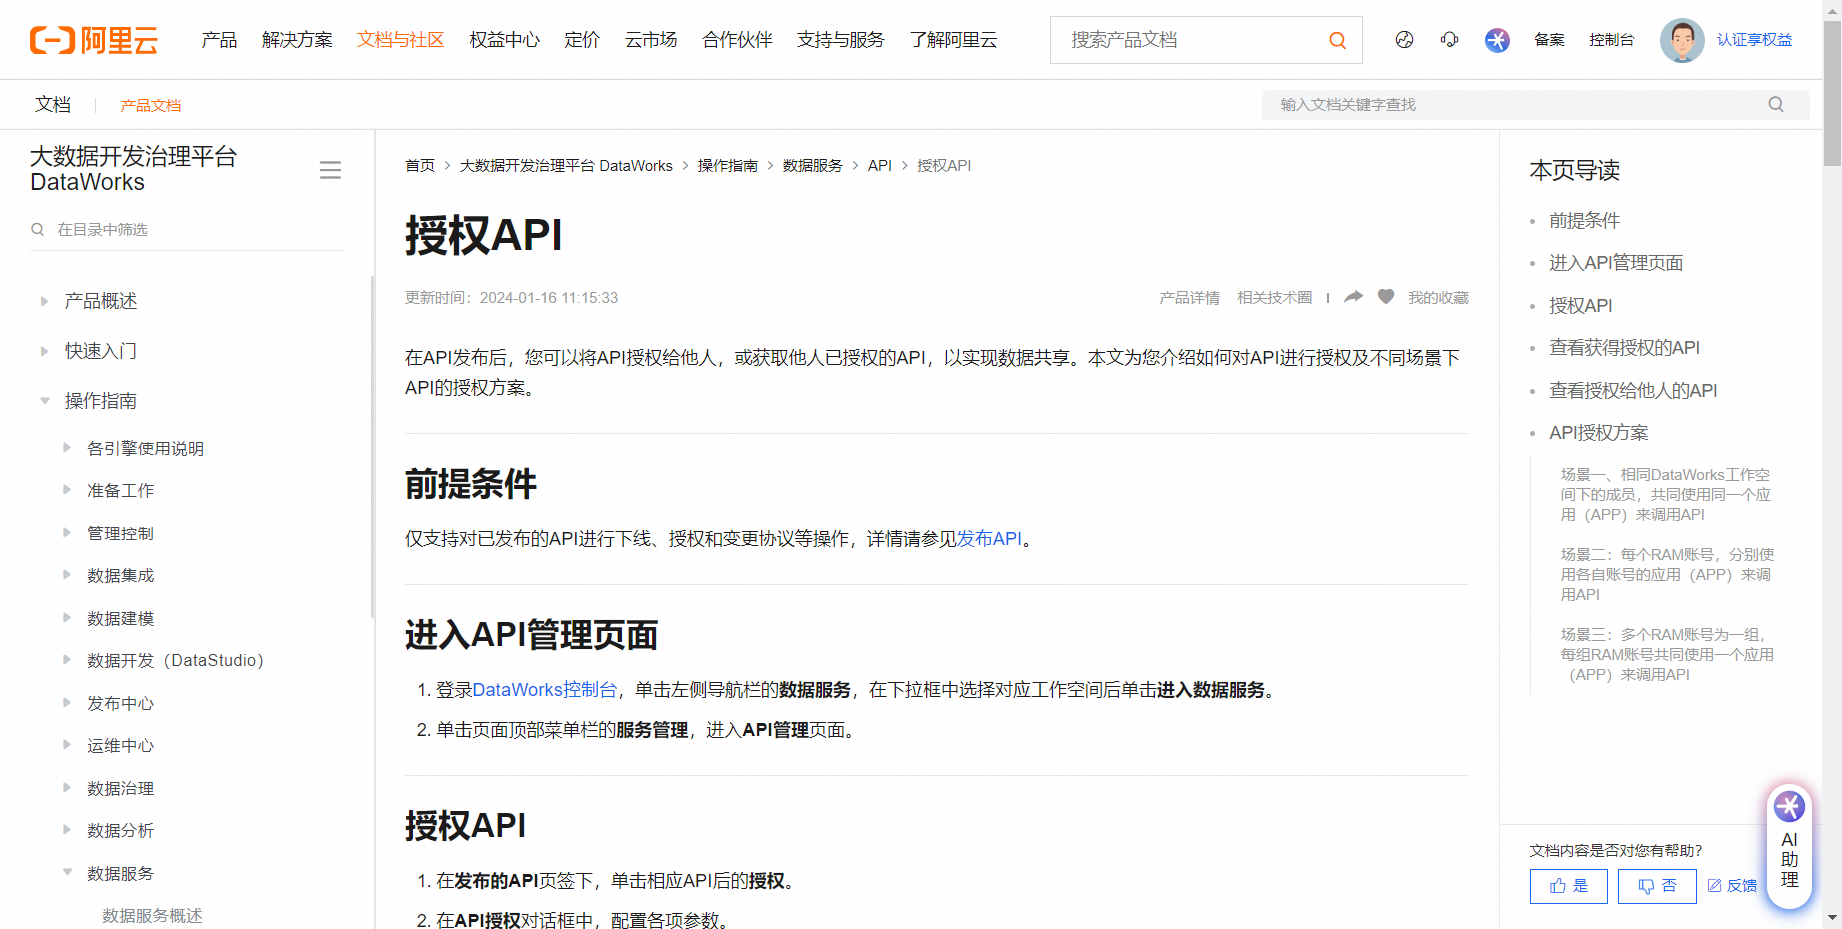Viewport: 1842px width, 929px height.
Task: Toggle the sidebar hamburger menu icon
Action: [330, 170]
